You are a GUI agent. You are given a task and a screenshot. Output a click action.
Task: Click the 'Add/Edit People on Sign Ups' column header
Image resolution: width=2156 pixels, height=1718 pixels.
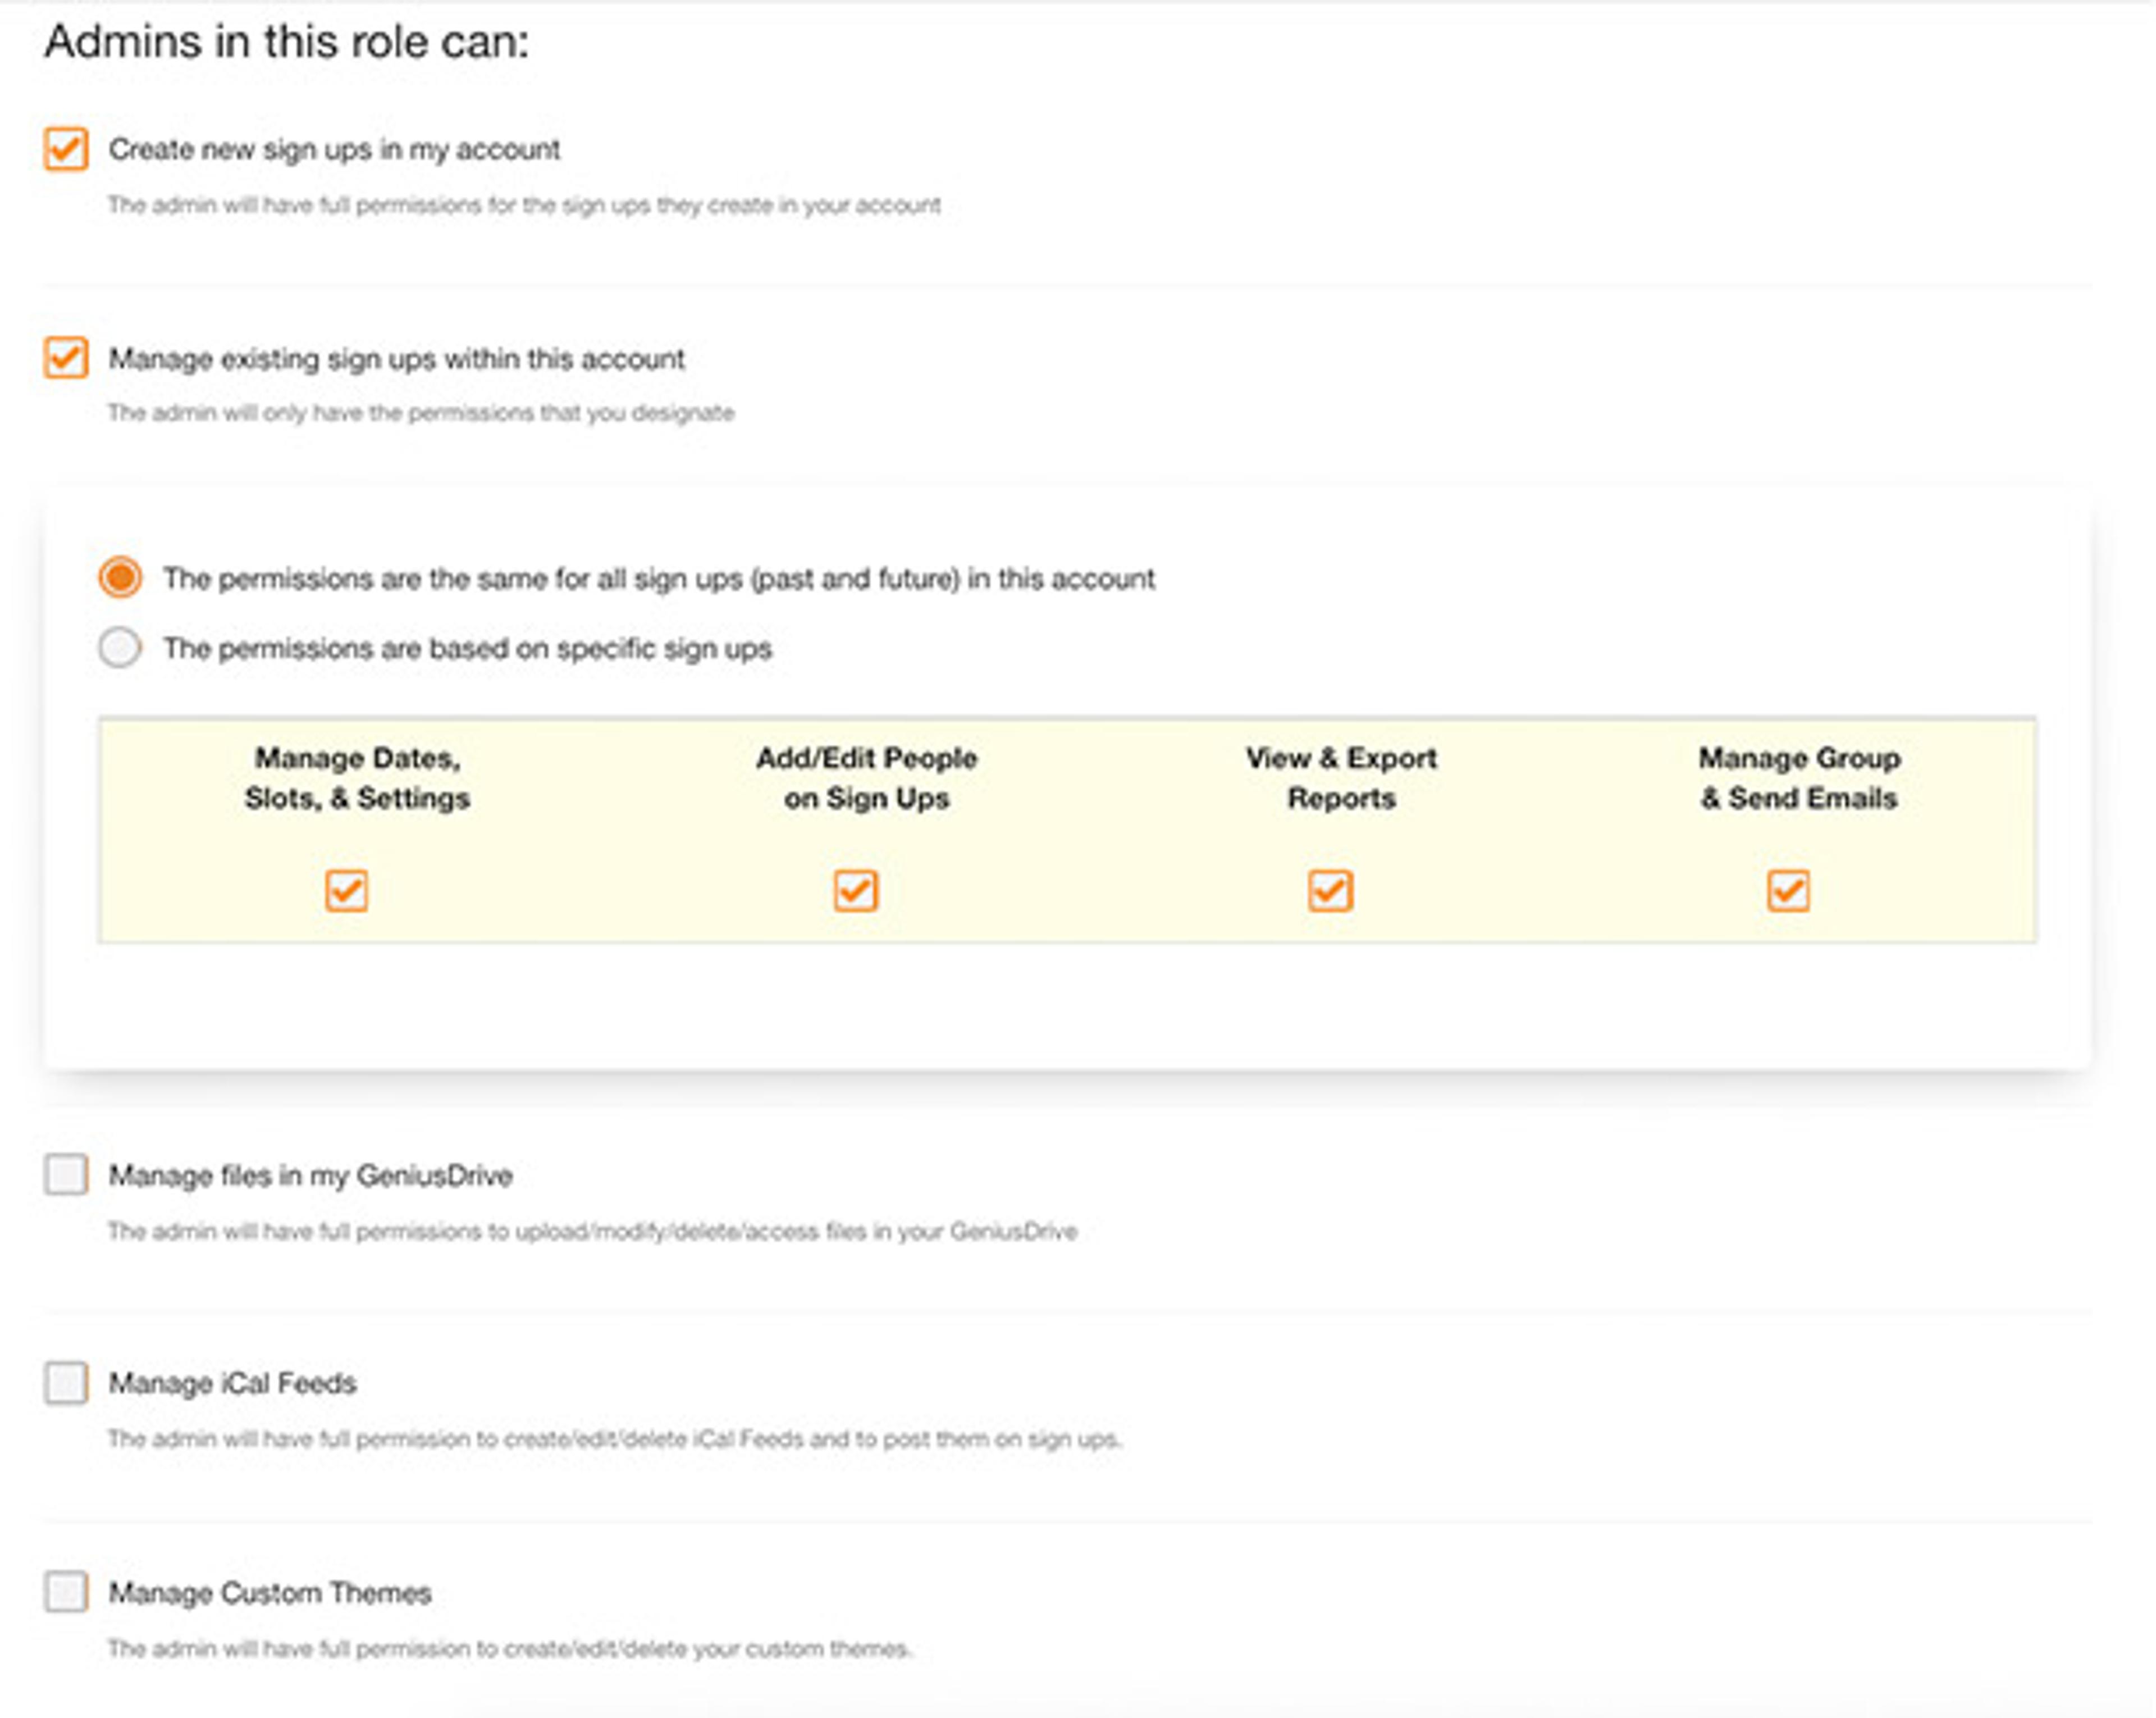866,778
